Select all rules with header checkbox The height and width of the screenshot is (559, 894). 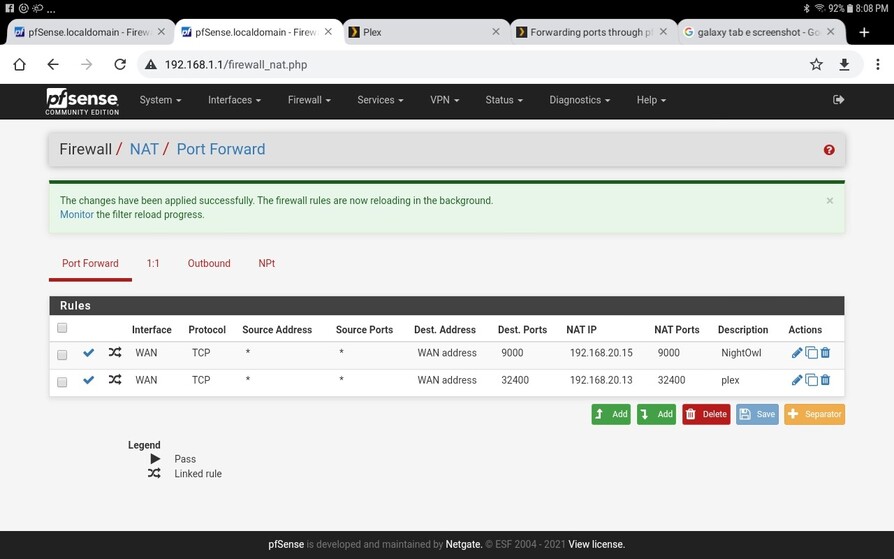coord(62,327)
